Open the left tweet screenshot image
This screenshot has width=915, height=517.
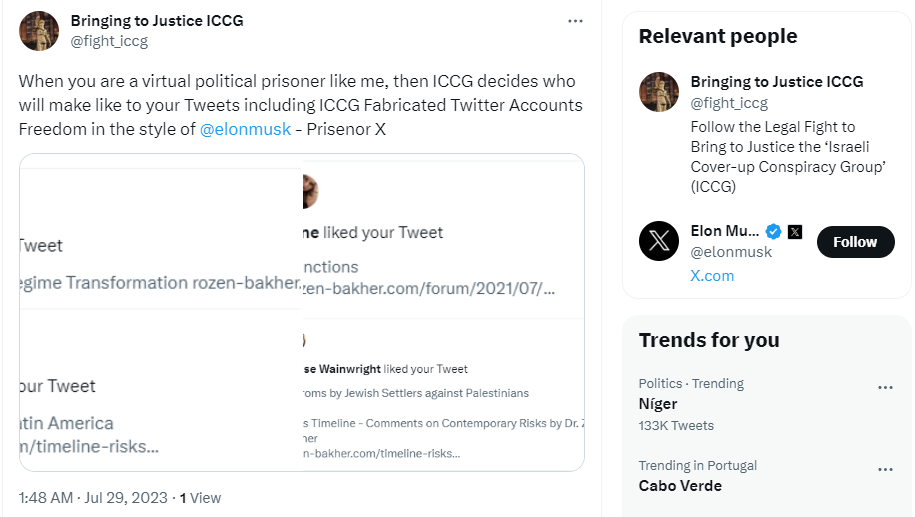pyautogui.click(x=160, y=312)
